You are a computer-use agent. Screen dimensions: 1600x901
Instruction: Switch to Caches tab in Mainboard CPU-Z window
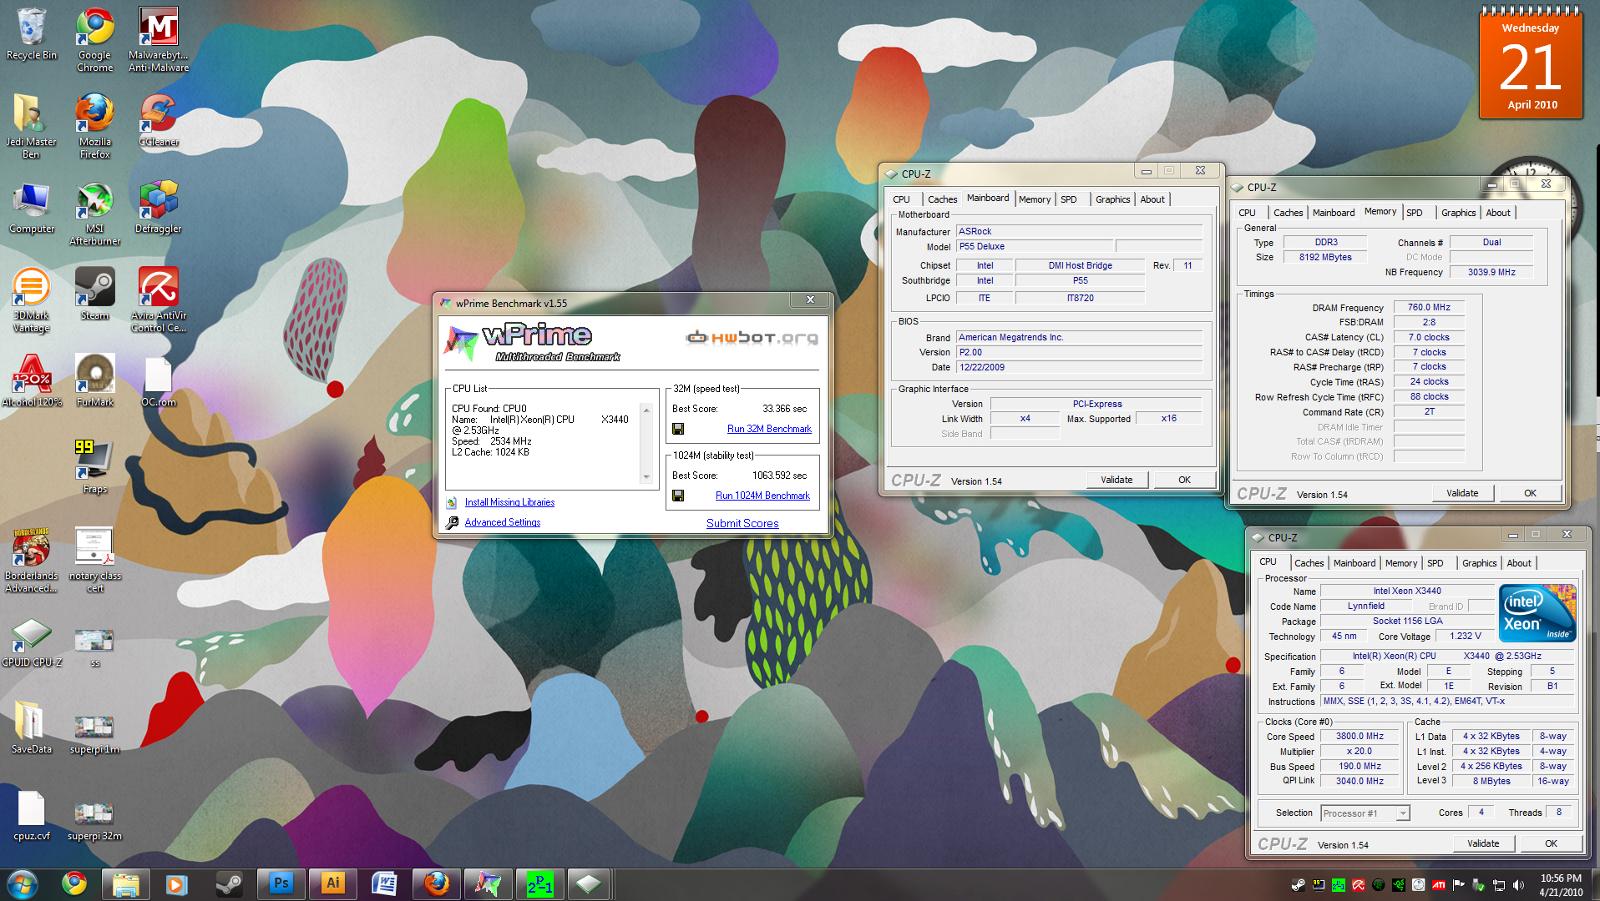[942, 199]
